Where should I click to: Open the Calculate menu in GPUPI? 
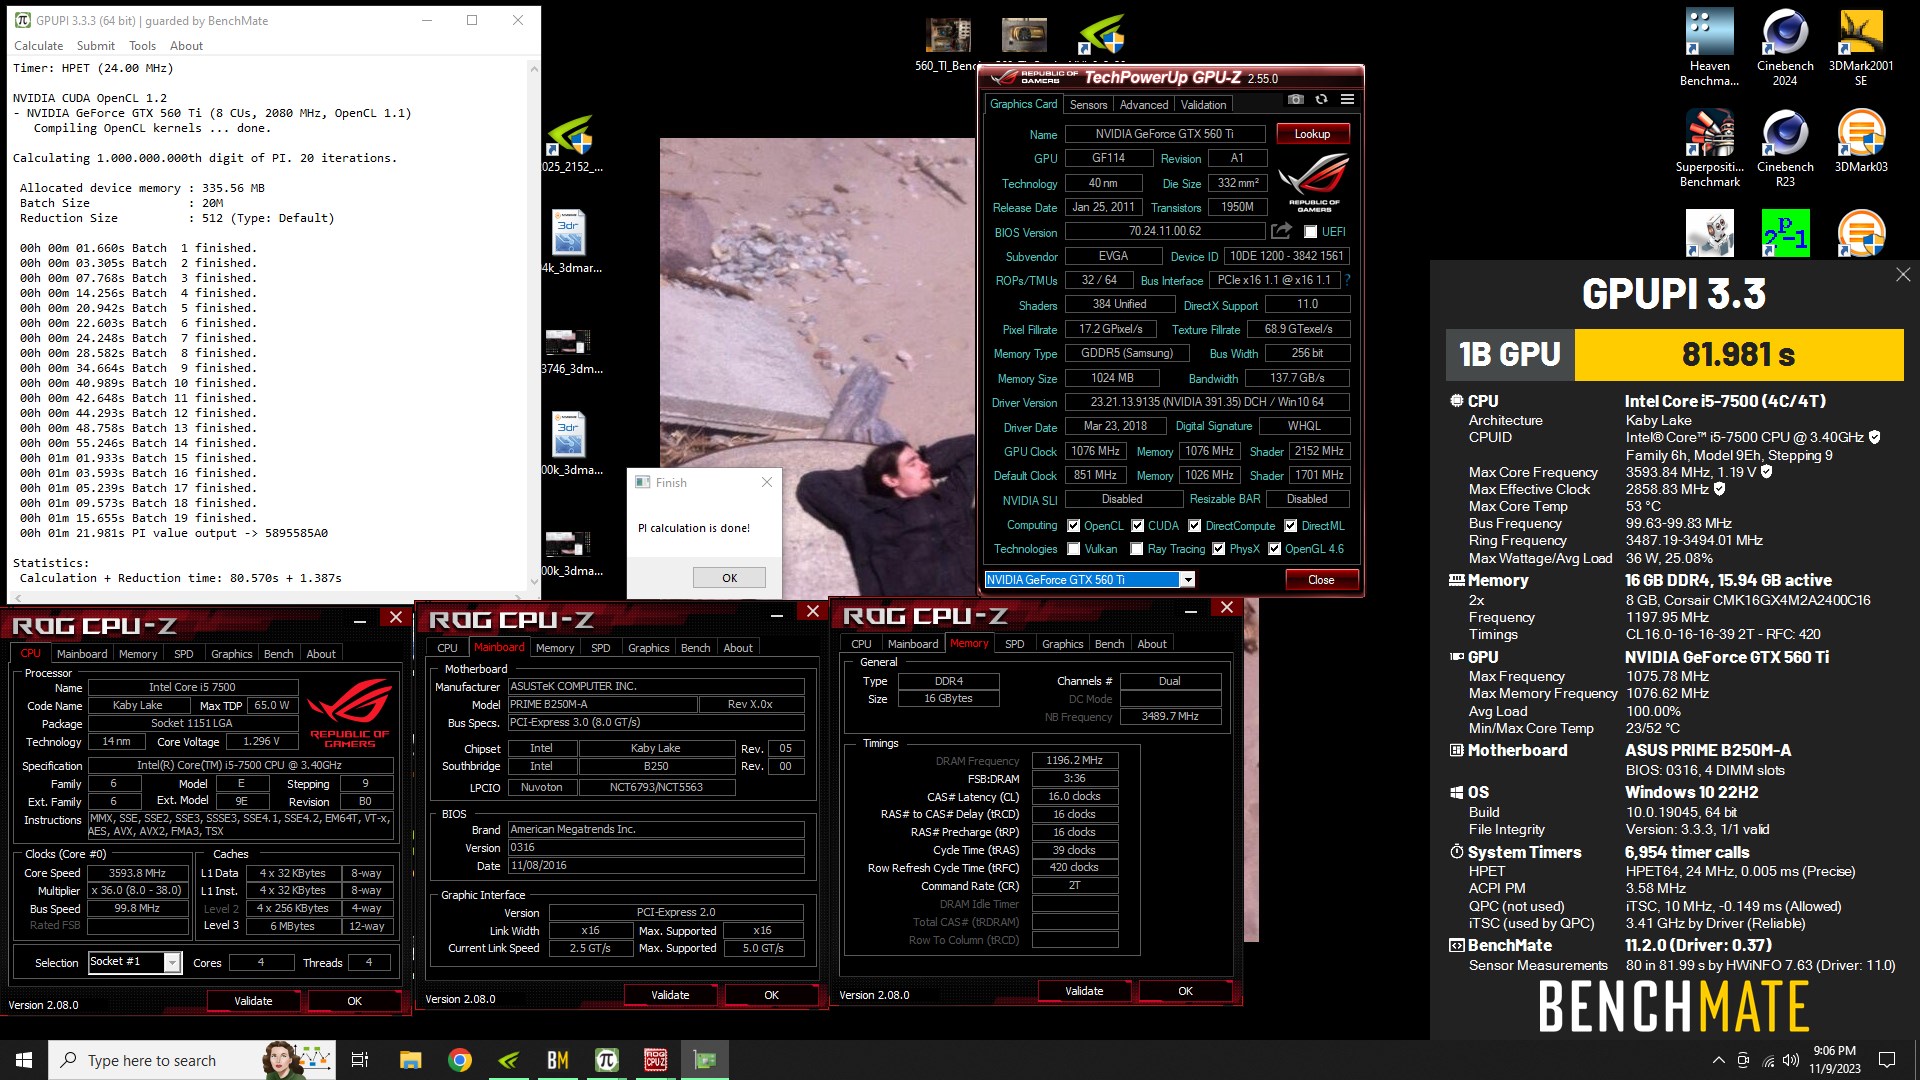[38, 46]
